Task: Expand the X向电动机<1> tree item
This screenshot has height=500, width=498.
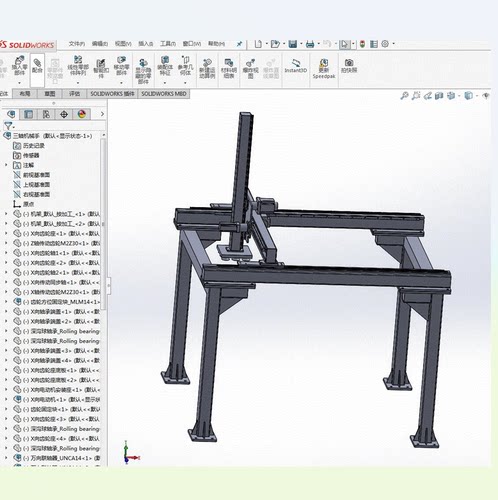Action: [6, 399]
